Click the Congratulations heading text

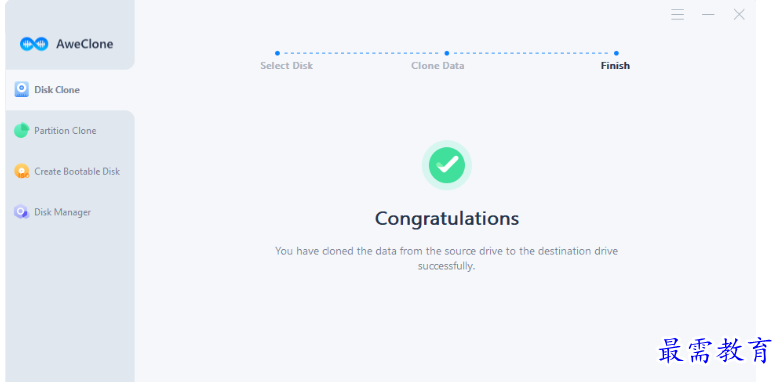pyautogui.click(x=447, y=218)
